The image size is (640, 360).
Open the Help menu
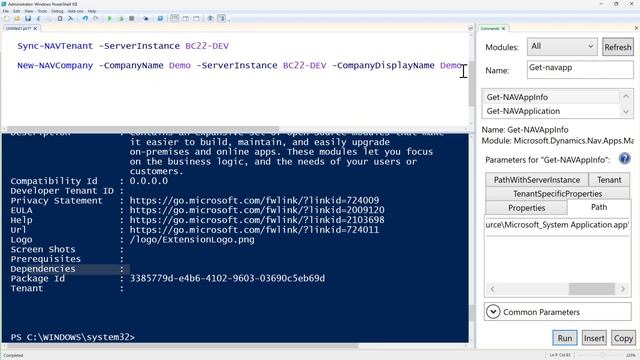(92, 11)
